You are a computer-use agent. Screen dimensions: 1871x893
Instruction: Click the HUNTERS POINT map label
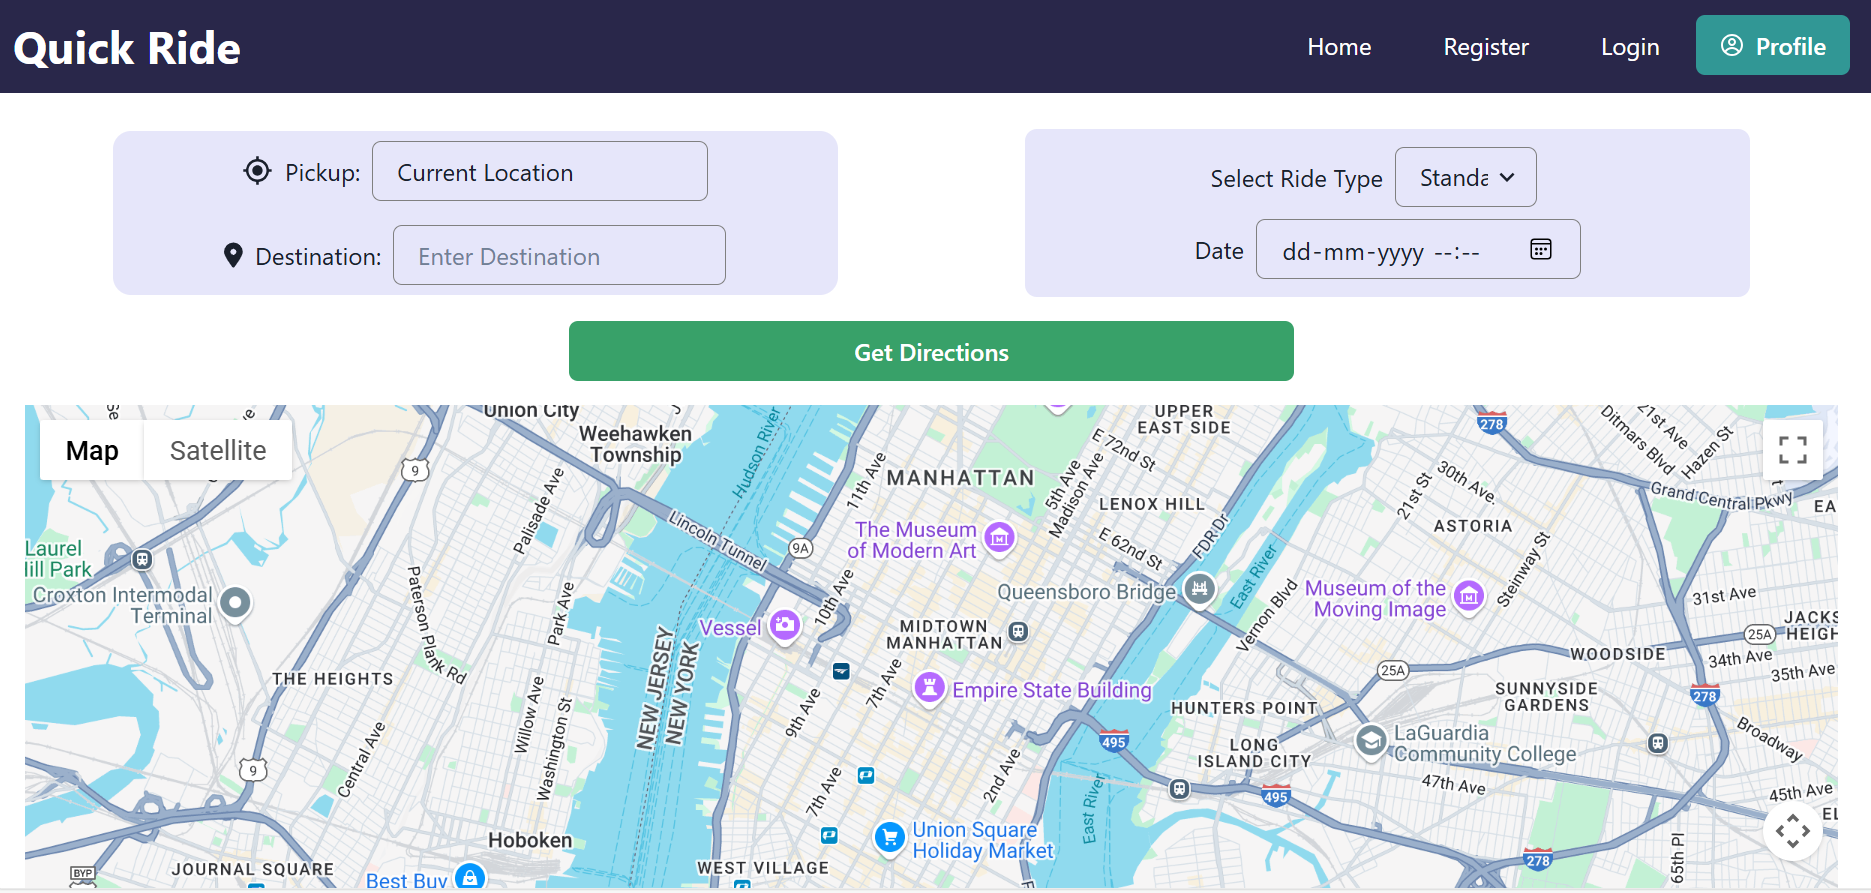1244,708
